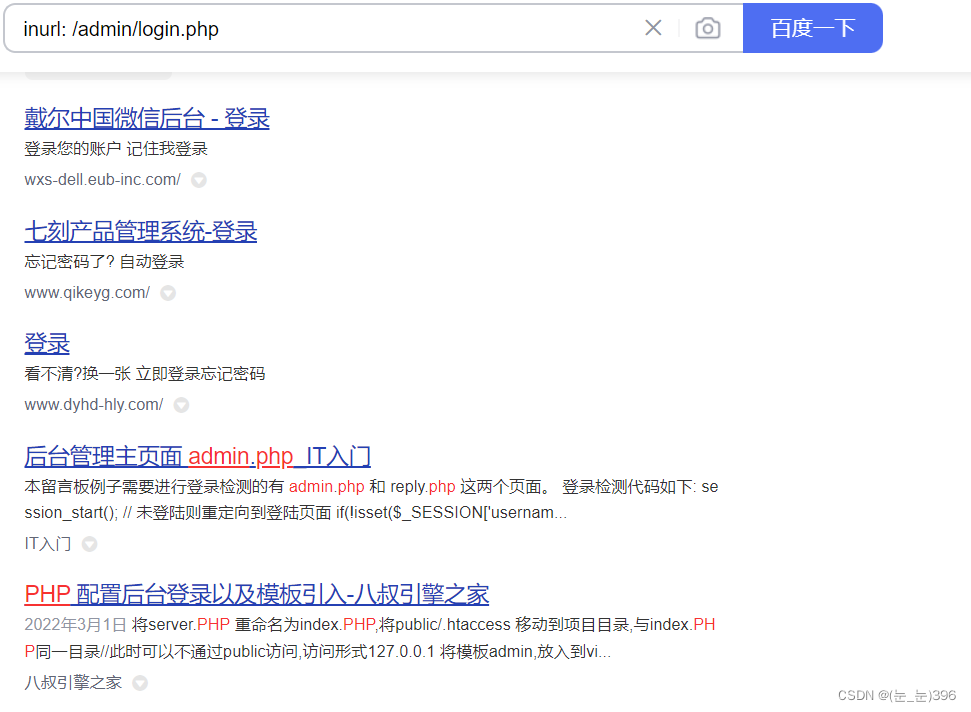Click the snippet starting 本留言板例子需要进行登录检测
The width and height of the screenshot is (971, 712).
click(x=372, y=500)
